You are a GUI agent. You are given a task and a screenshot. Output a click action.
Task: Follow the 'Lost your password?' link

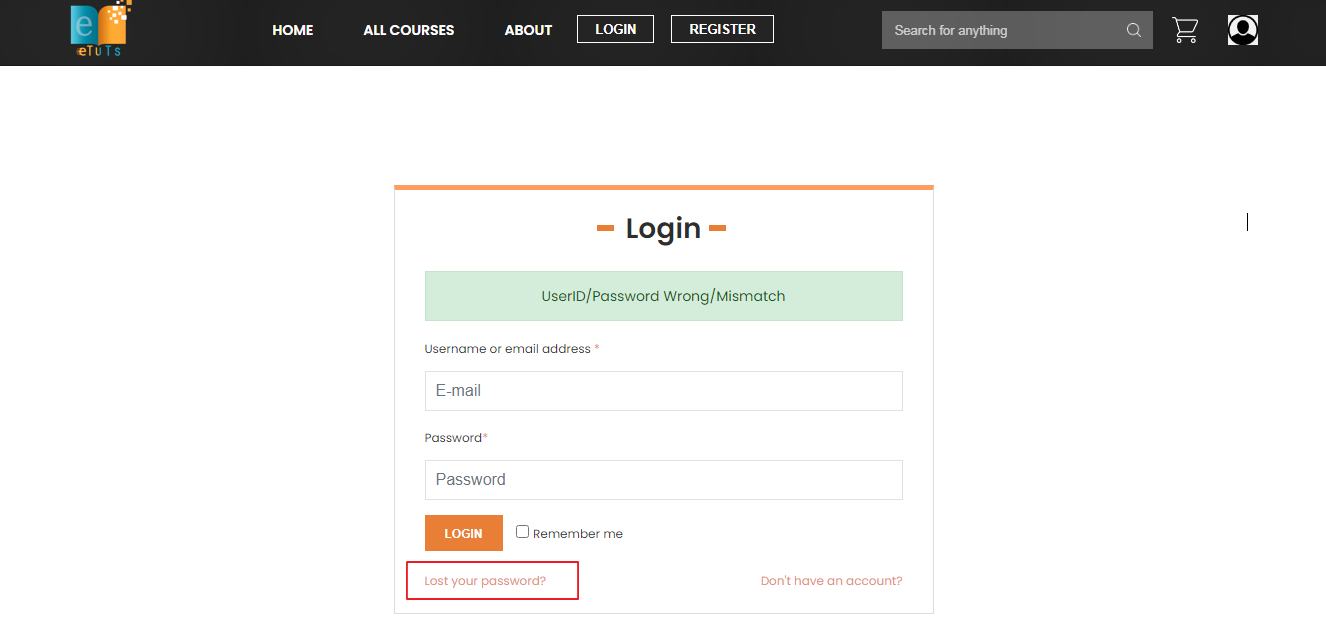(485, 581)
